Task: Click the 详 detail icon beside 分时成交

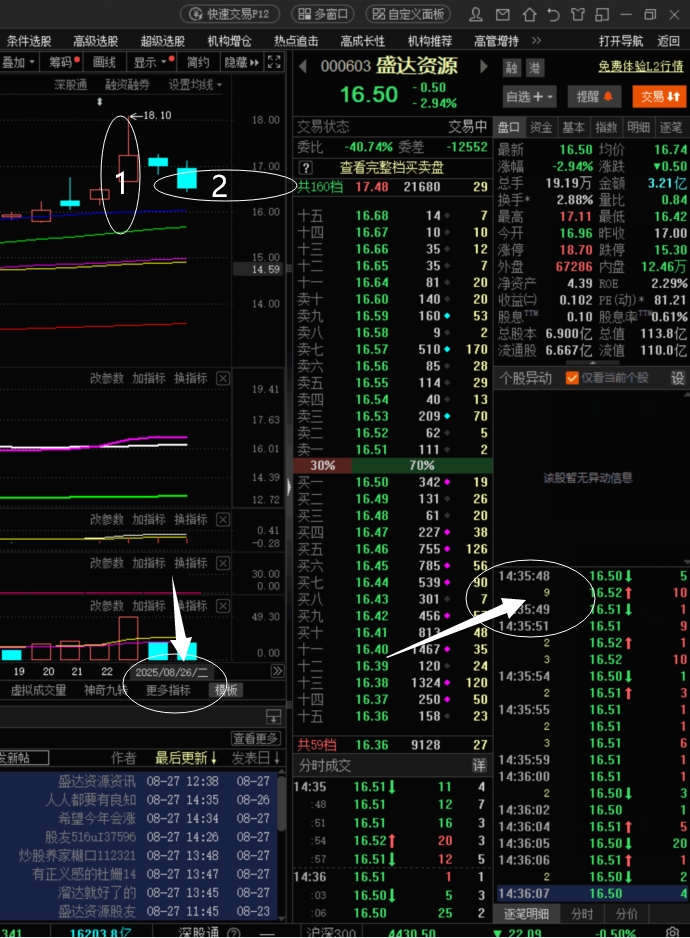Action: 479,765
